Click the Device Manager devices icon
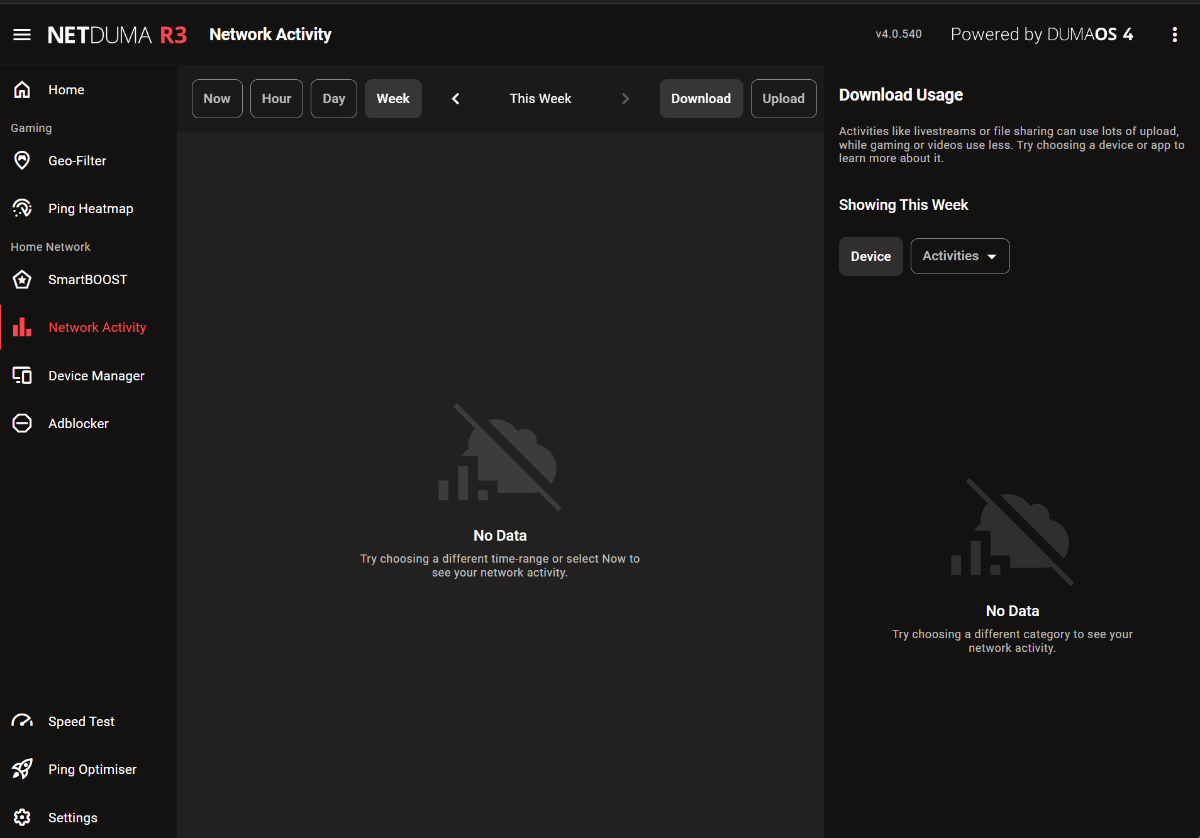Image resolution: width=1200 pixels, height=838 pixels. pos(22,375)
